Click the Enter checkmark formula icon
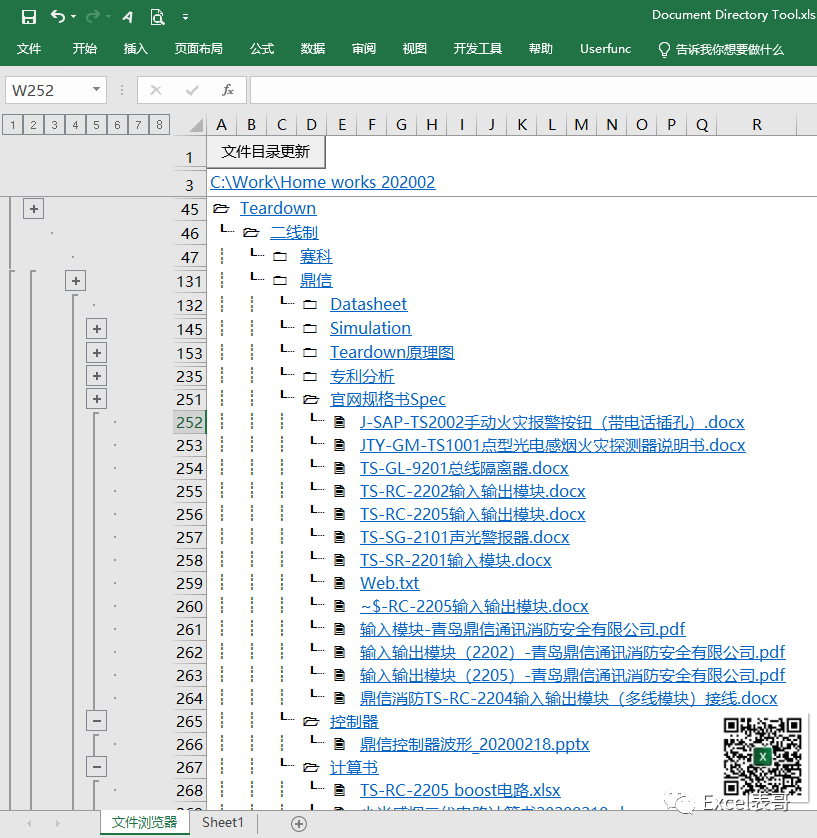This screenshot has height=838, width=817. tap(192, 90)
